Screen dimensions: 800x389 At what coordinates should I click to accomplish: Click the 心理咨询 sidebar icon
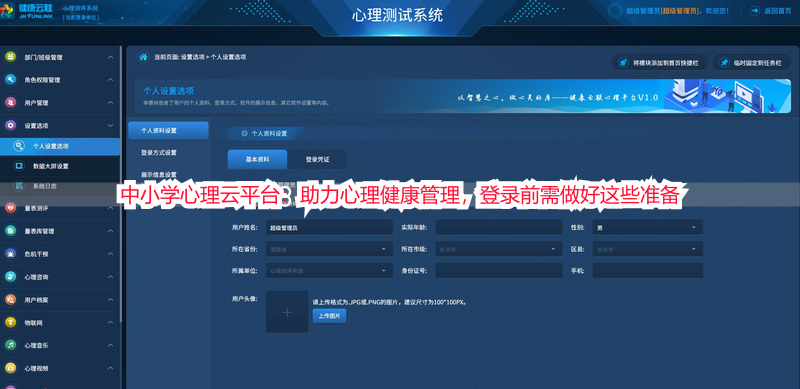click(10, 277)
